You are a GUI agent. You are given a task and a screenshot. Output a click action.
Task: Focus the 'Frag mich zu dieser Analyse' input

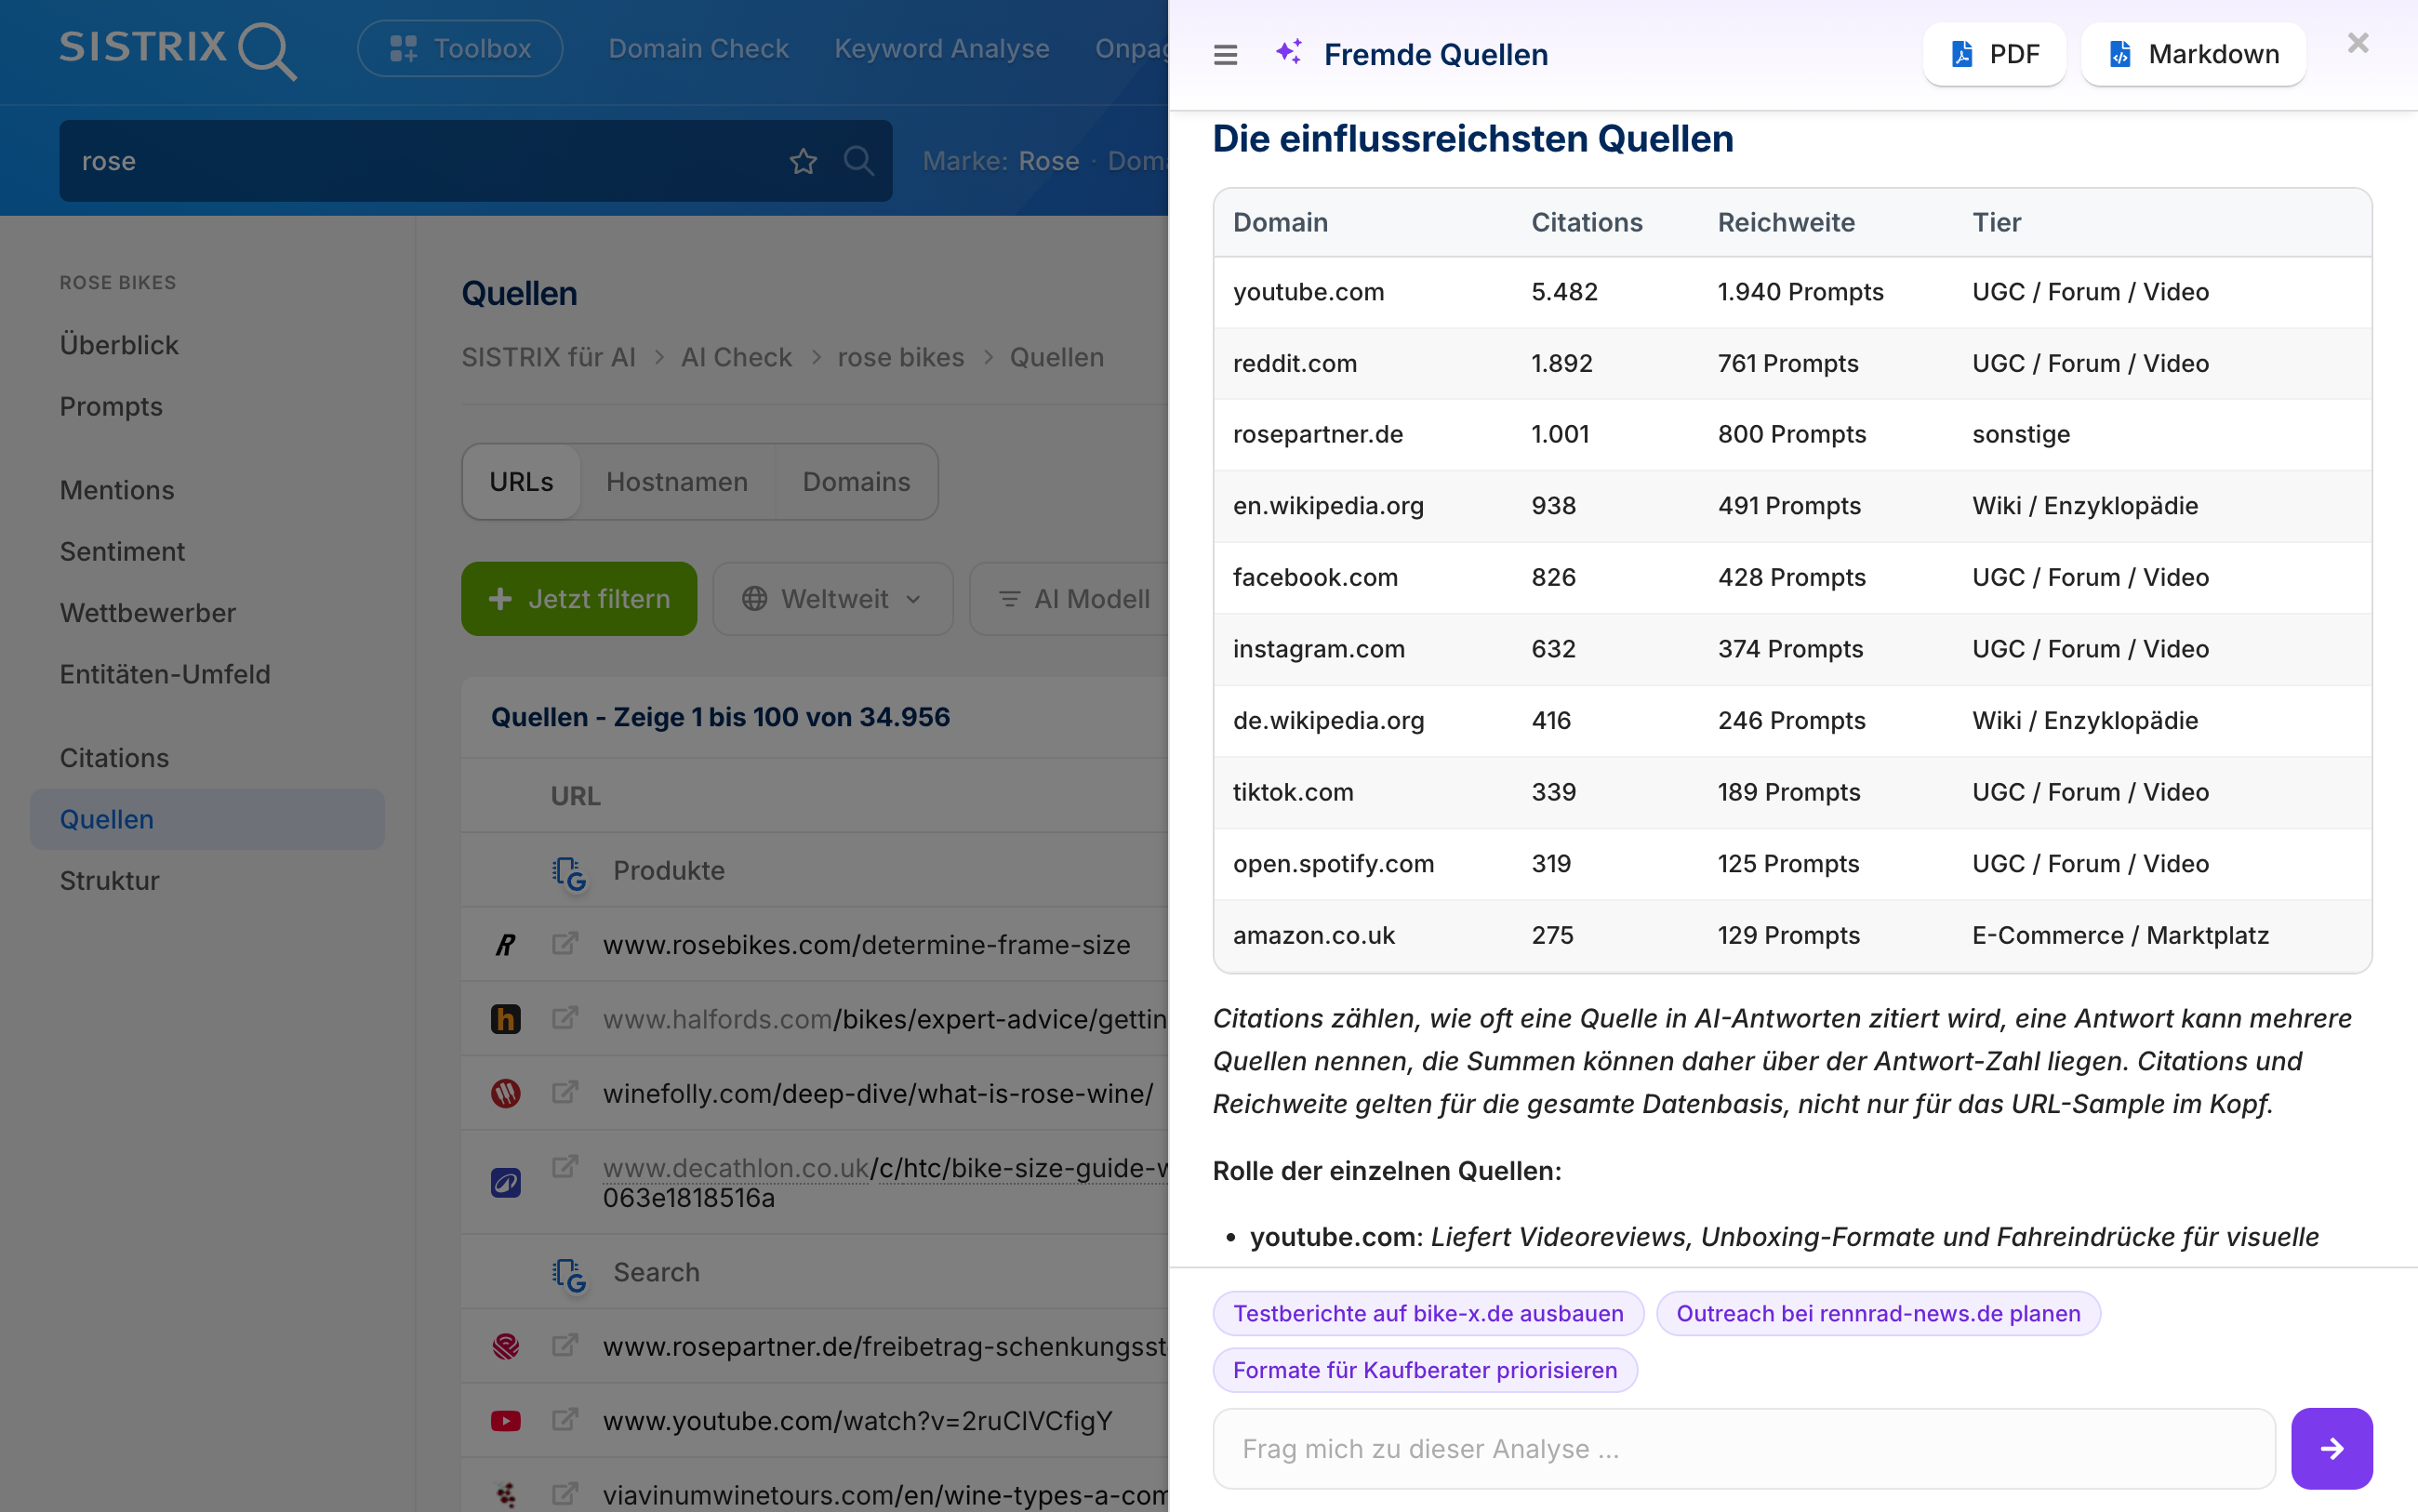(x=1744, y=1448)
